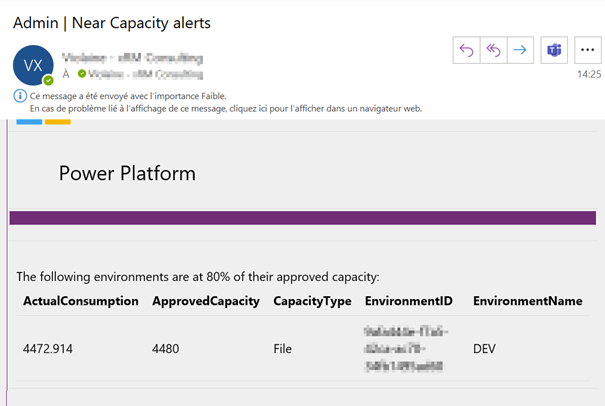Click the Reply All double-arrow icon
Image resolution: width=605 pixels, height=406 pixels.
click(494, 50)
